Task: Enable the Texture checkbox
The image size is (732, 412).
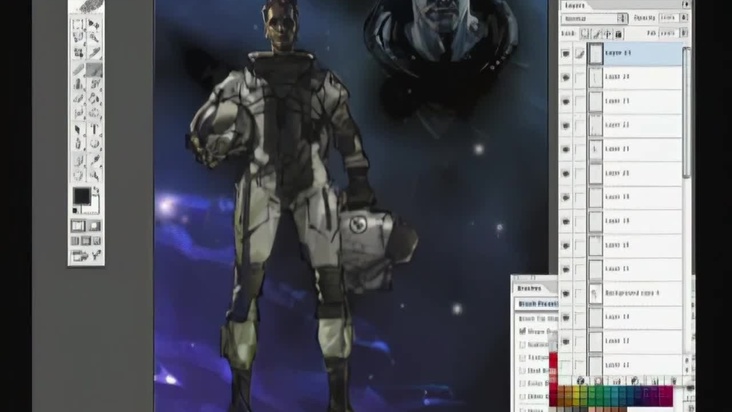Action: [522, 358]
